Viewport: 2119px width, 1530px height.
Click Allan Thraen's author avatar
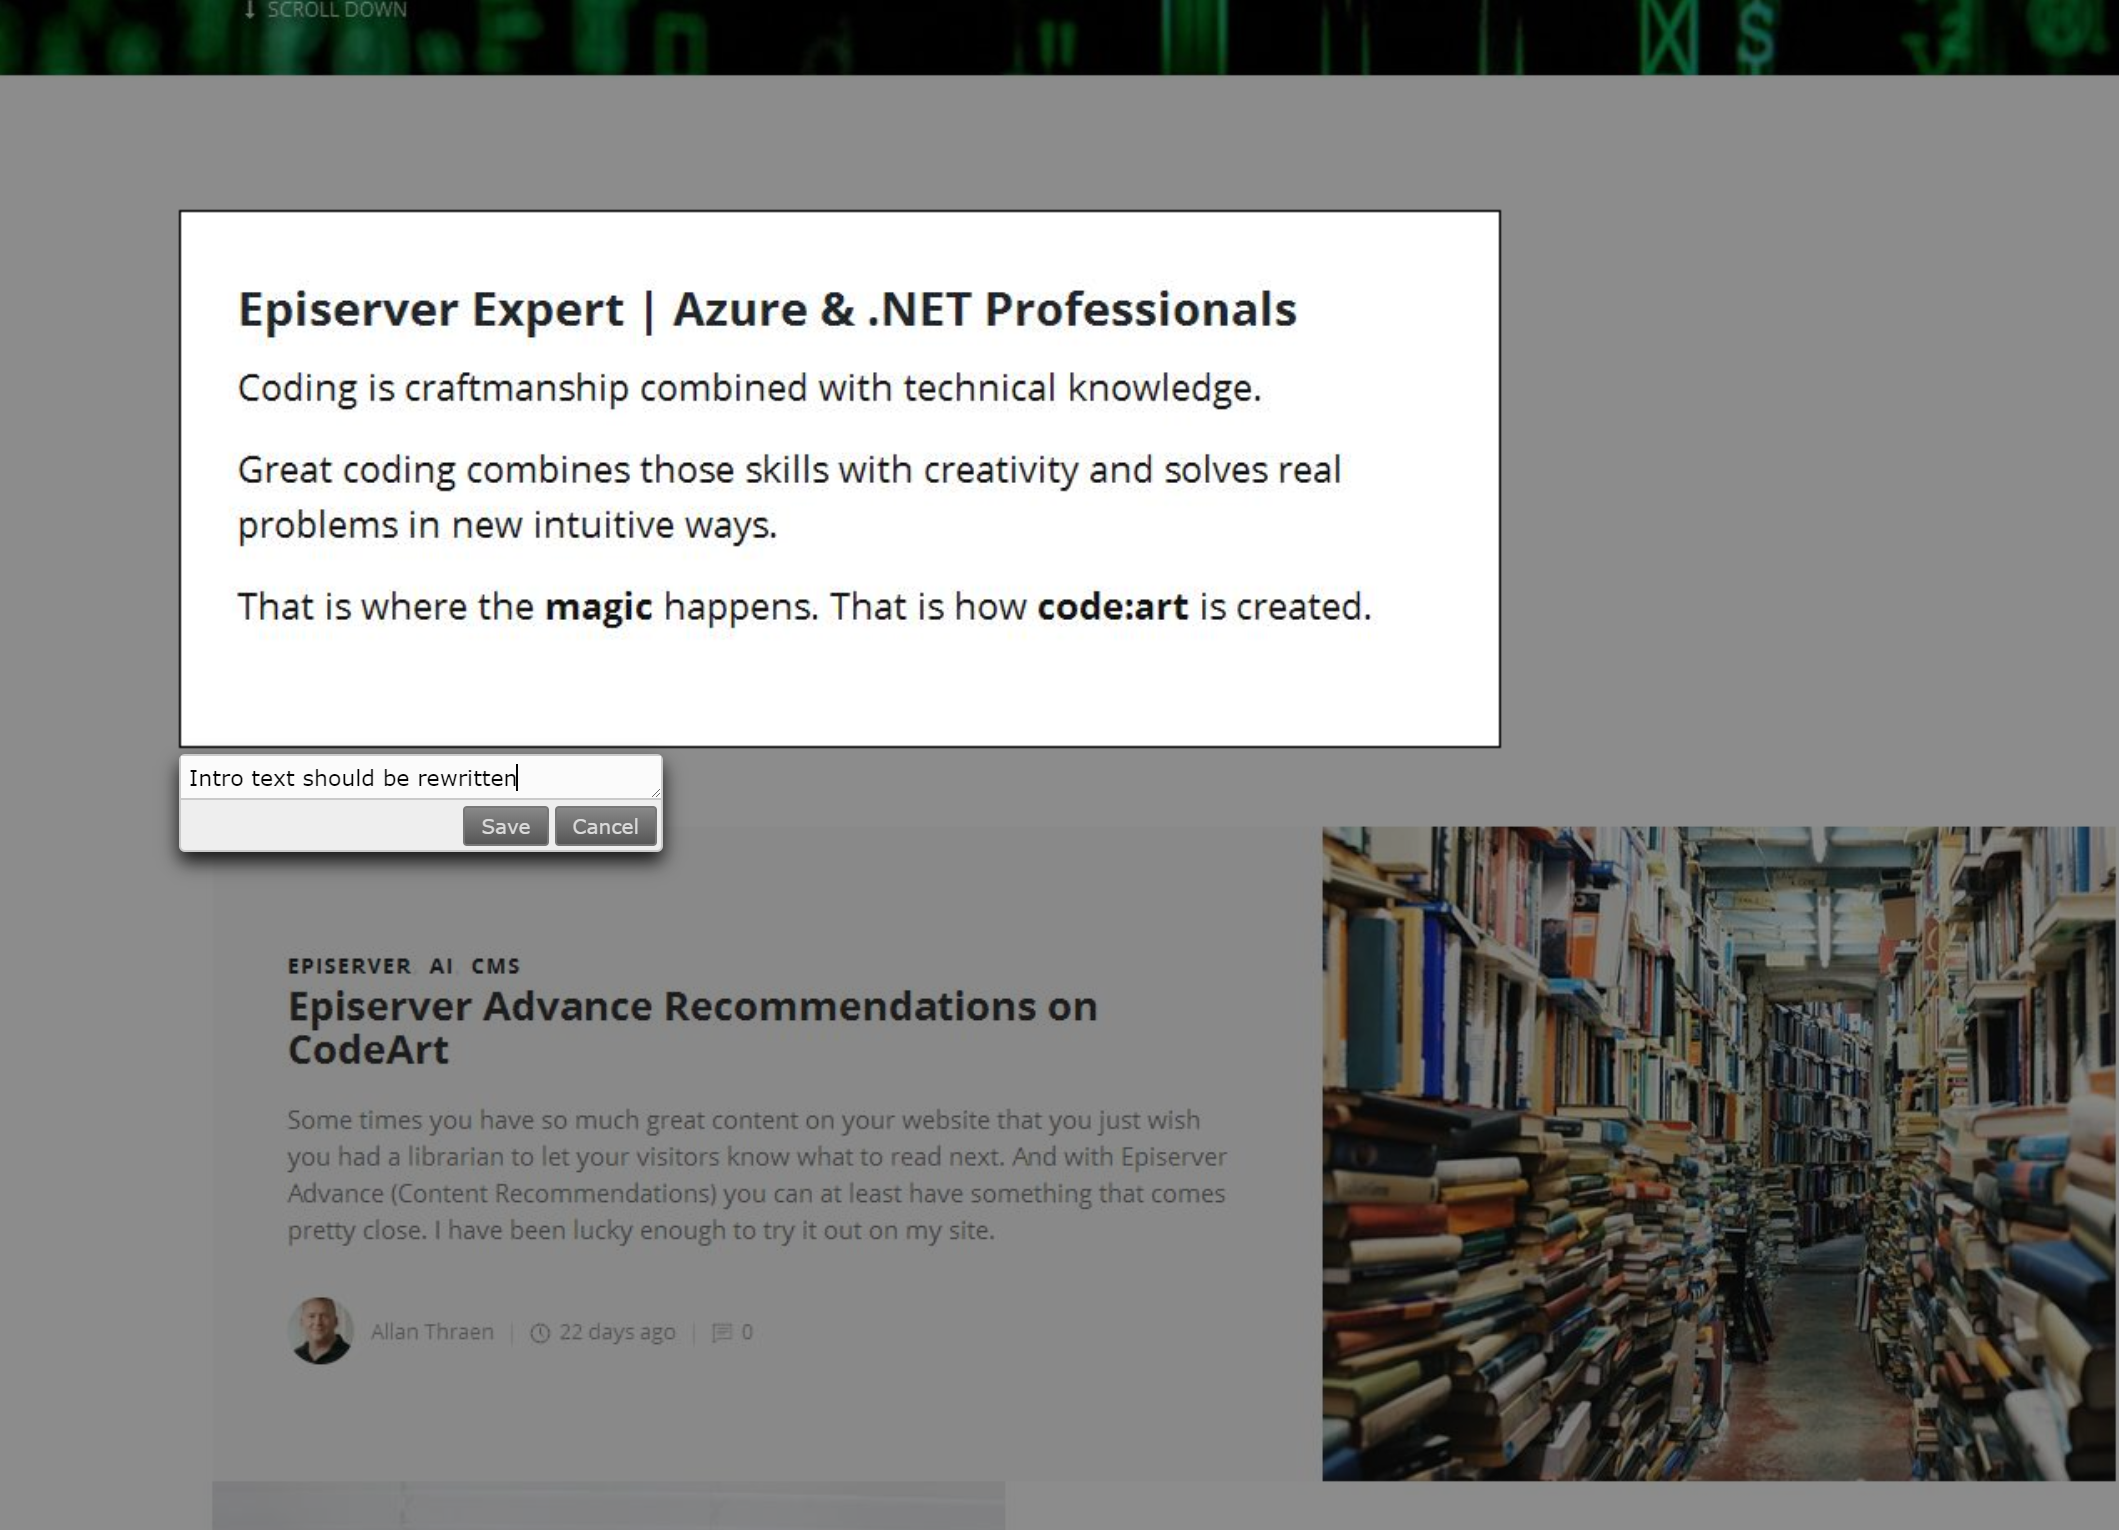pyautogui.click(x=320, y=1331)
